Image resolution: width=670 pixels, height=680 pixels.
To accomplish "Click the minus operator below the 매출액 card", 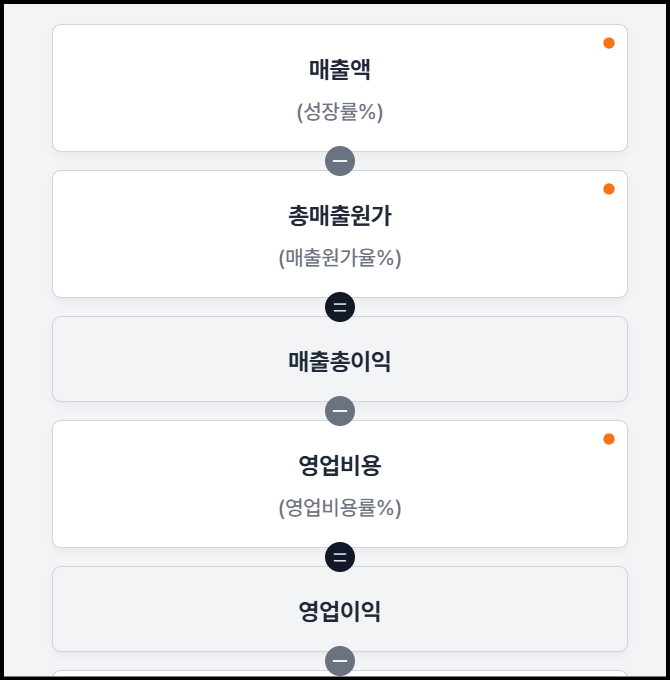I will click(x=340, y=161).
